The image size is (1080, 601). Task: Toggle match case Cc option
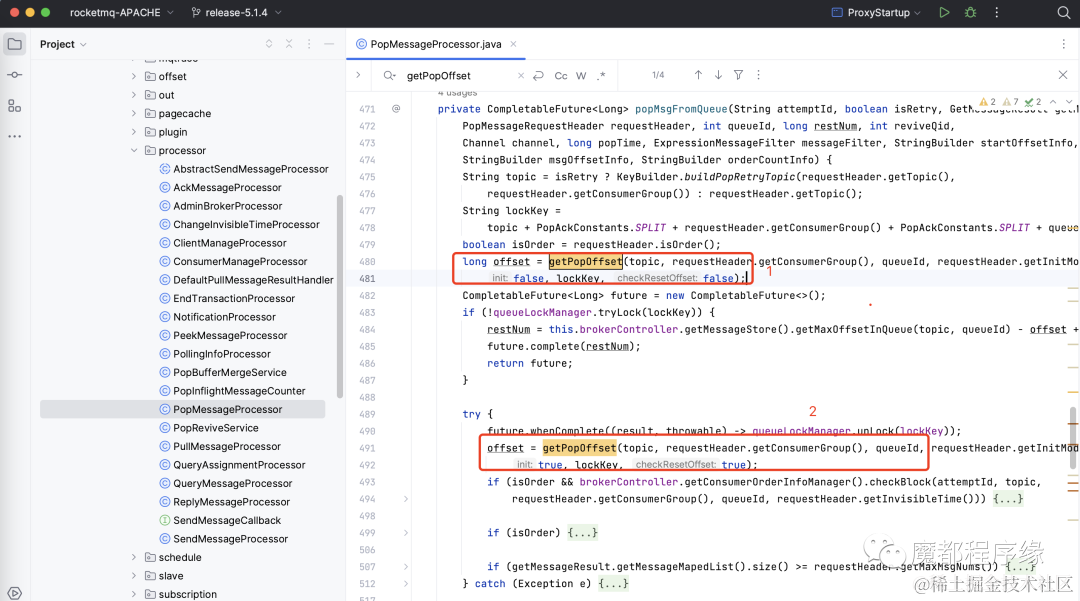561,76
